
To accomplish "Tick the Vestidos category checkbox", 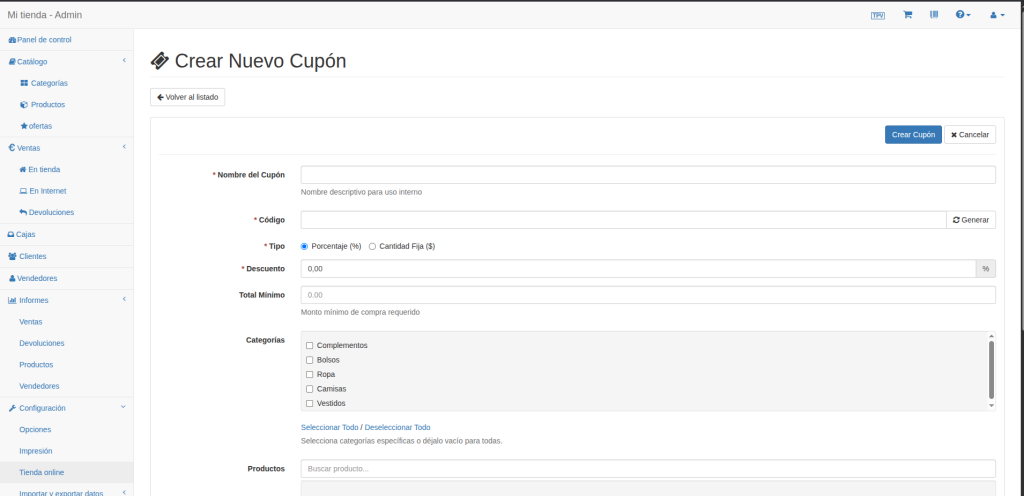I will [x=310, y=403].
